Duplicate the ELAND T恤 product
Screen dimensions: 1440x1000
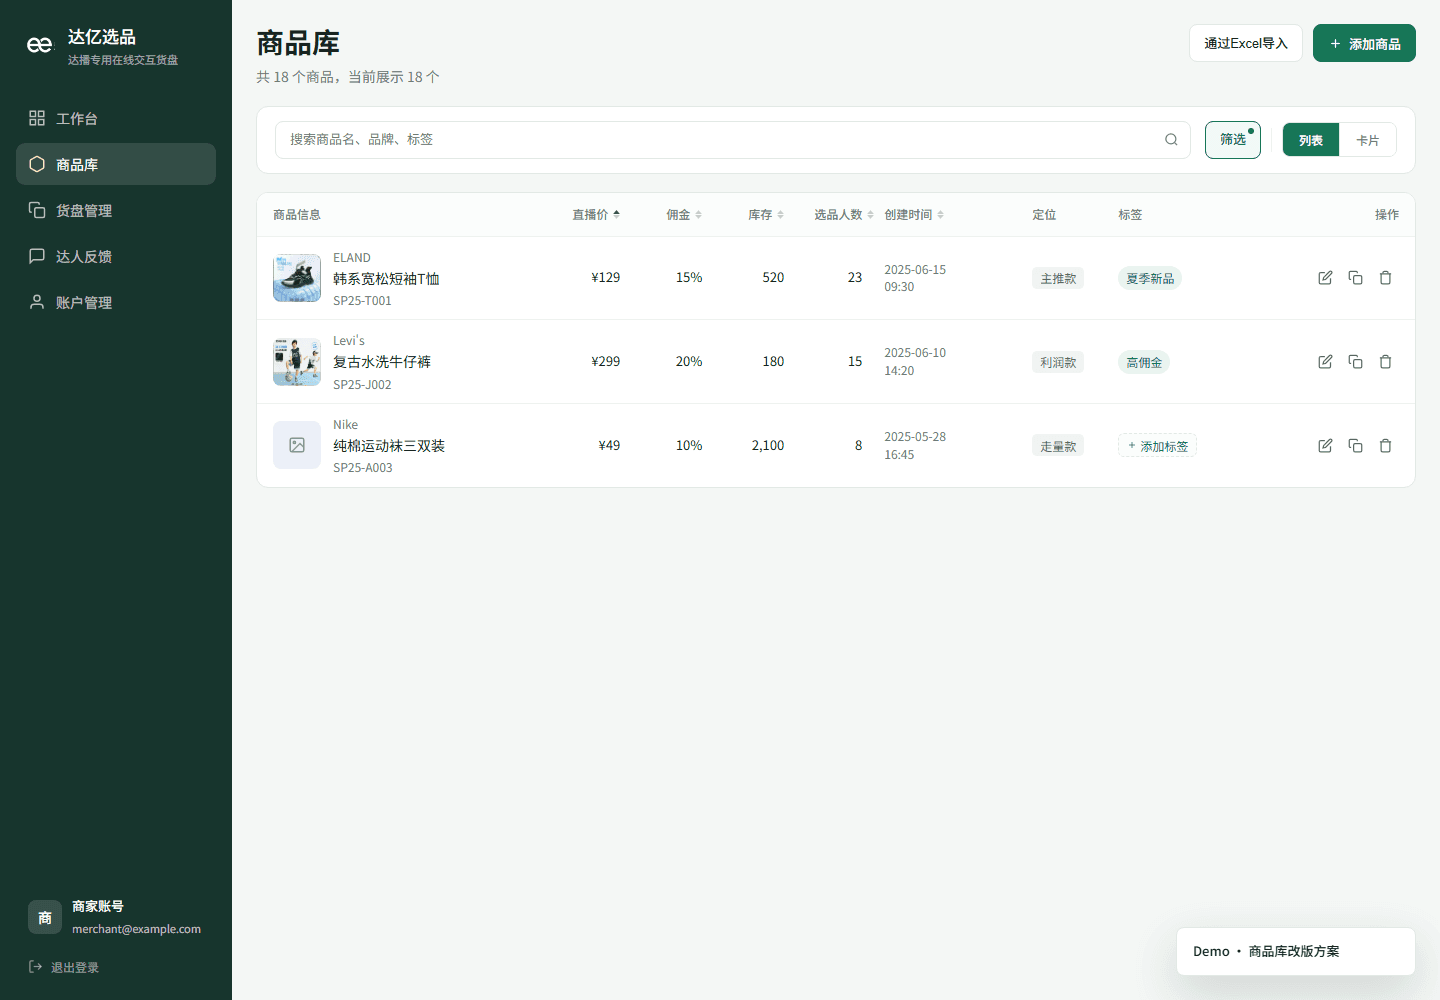(1355, 278)
